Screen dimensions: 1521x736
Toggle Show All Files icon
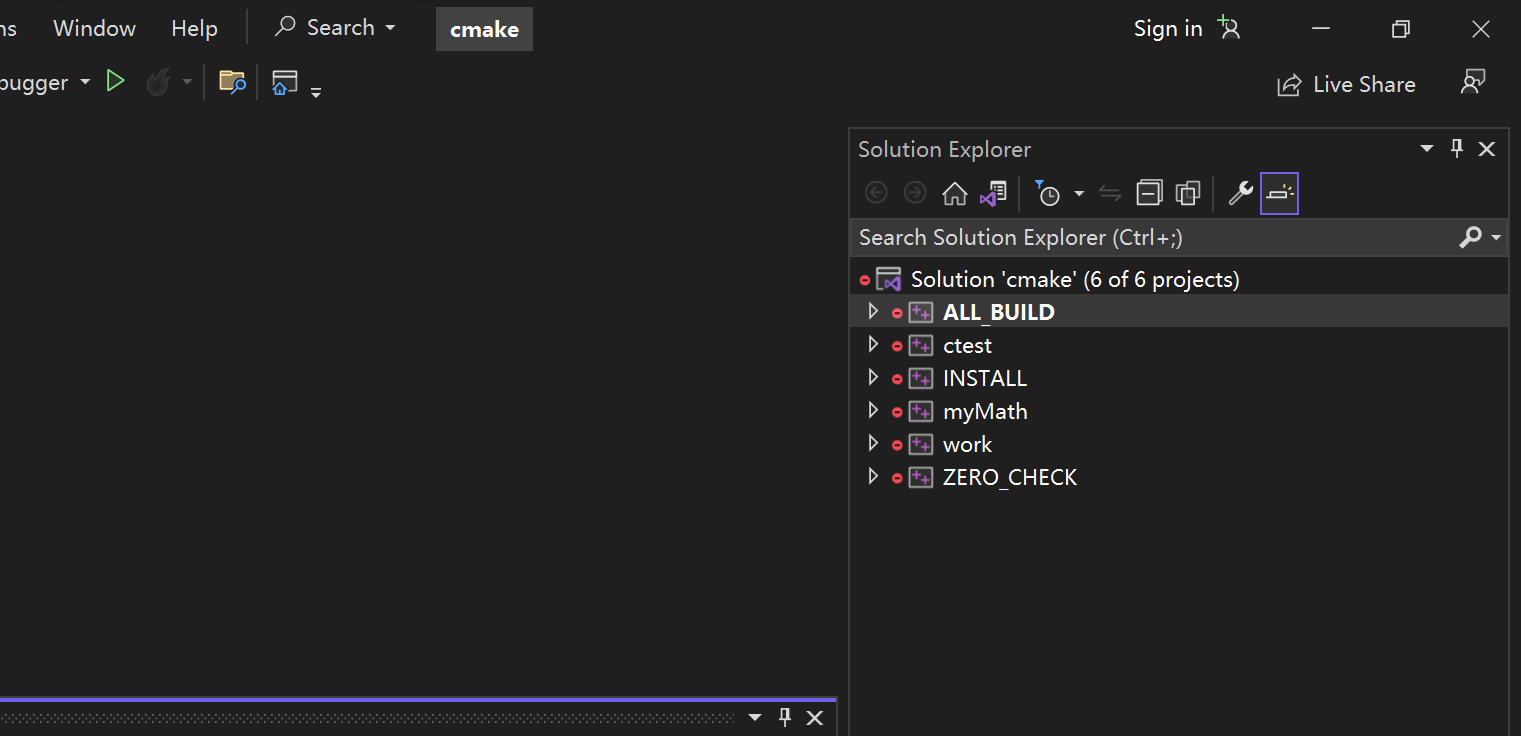[1188, 193]
